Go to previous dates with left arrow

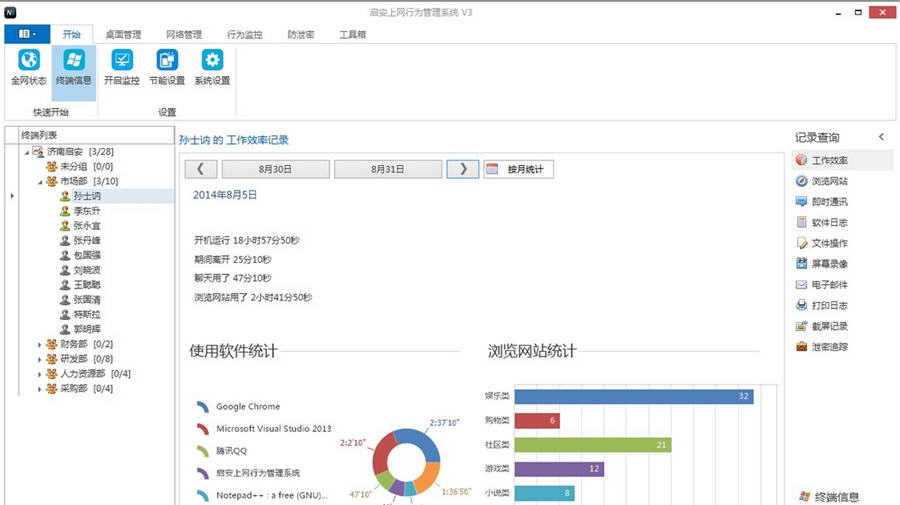(x=201, y=169)
